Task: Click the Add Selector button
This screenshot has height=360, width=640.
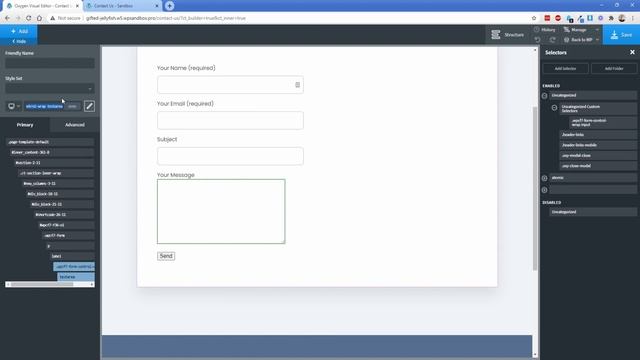Action: tap(565, 69)
